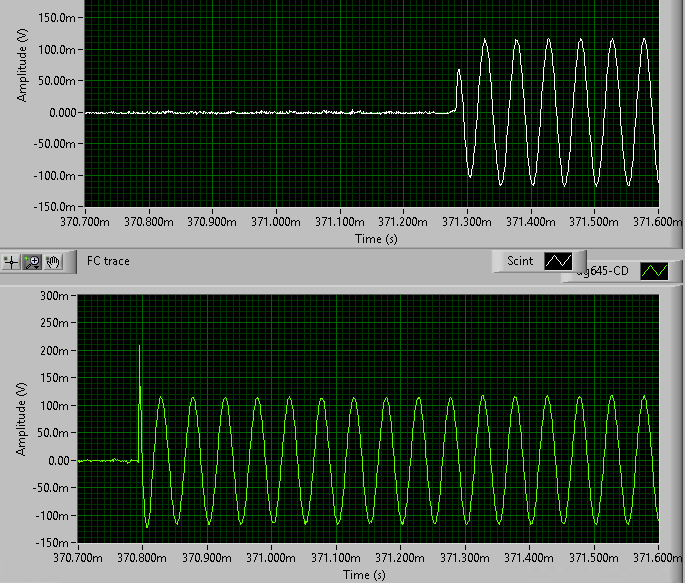Viewport: 685px width, 583px height.
Task: Edit bottom graph -150m Y-axis minimum
Action: click(51, 543)
